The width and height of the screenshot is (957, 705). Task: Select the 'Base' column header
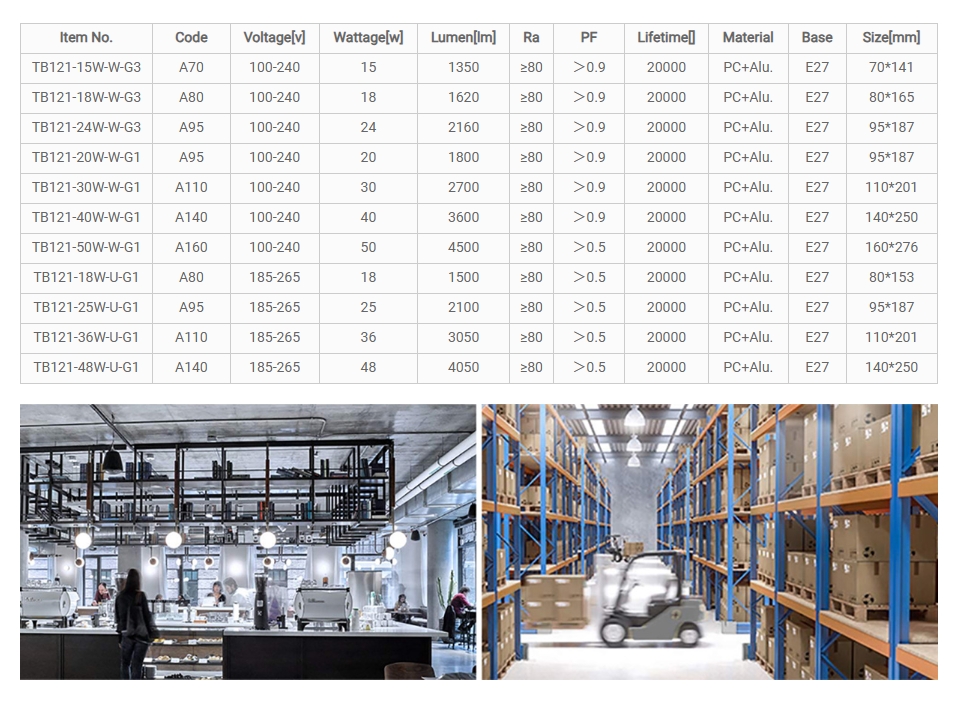817,38
